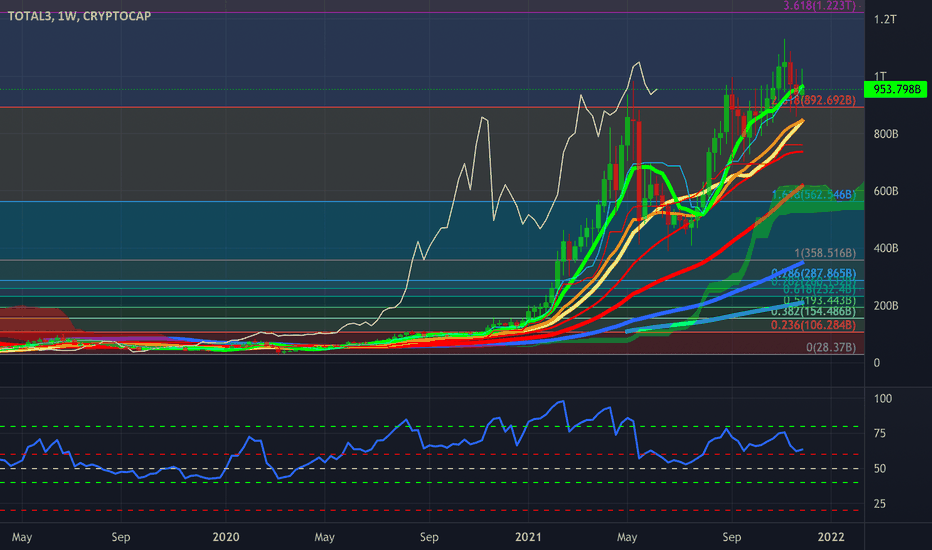The height and width of the screenshot is (550, 932).
Task: Select the current price label 953.798B
Action: click(896, 89)
